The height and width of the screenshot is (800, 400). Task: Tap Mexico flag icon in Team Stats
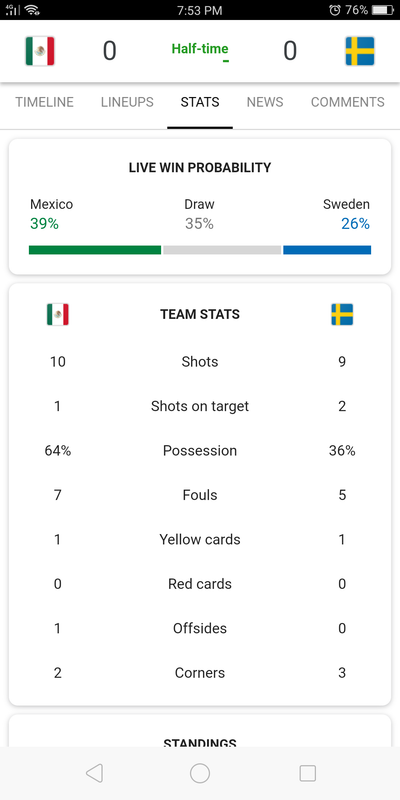pos(58,314)
